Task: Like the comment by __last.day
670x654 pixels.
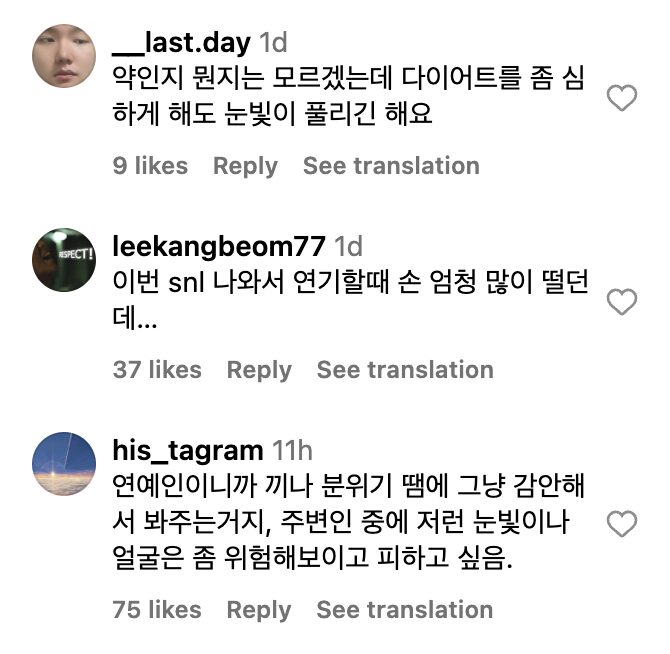Action: pos(622,98)
